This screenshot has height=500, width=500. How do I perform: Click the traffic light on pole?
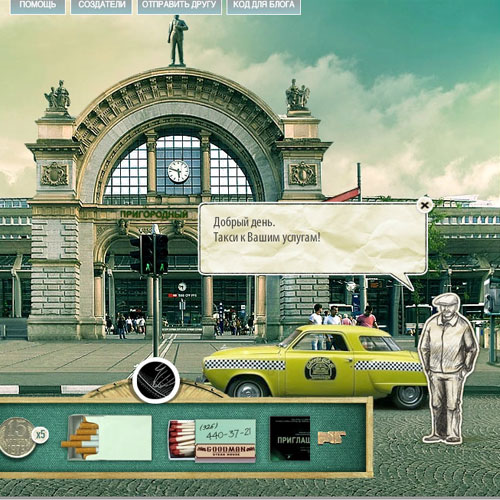[x=149, y=254]
